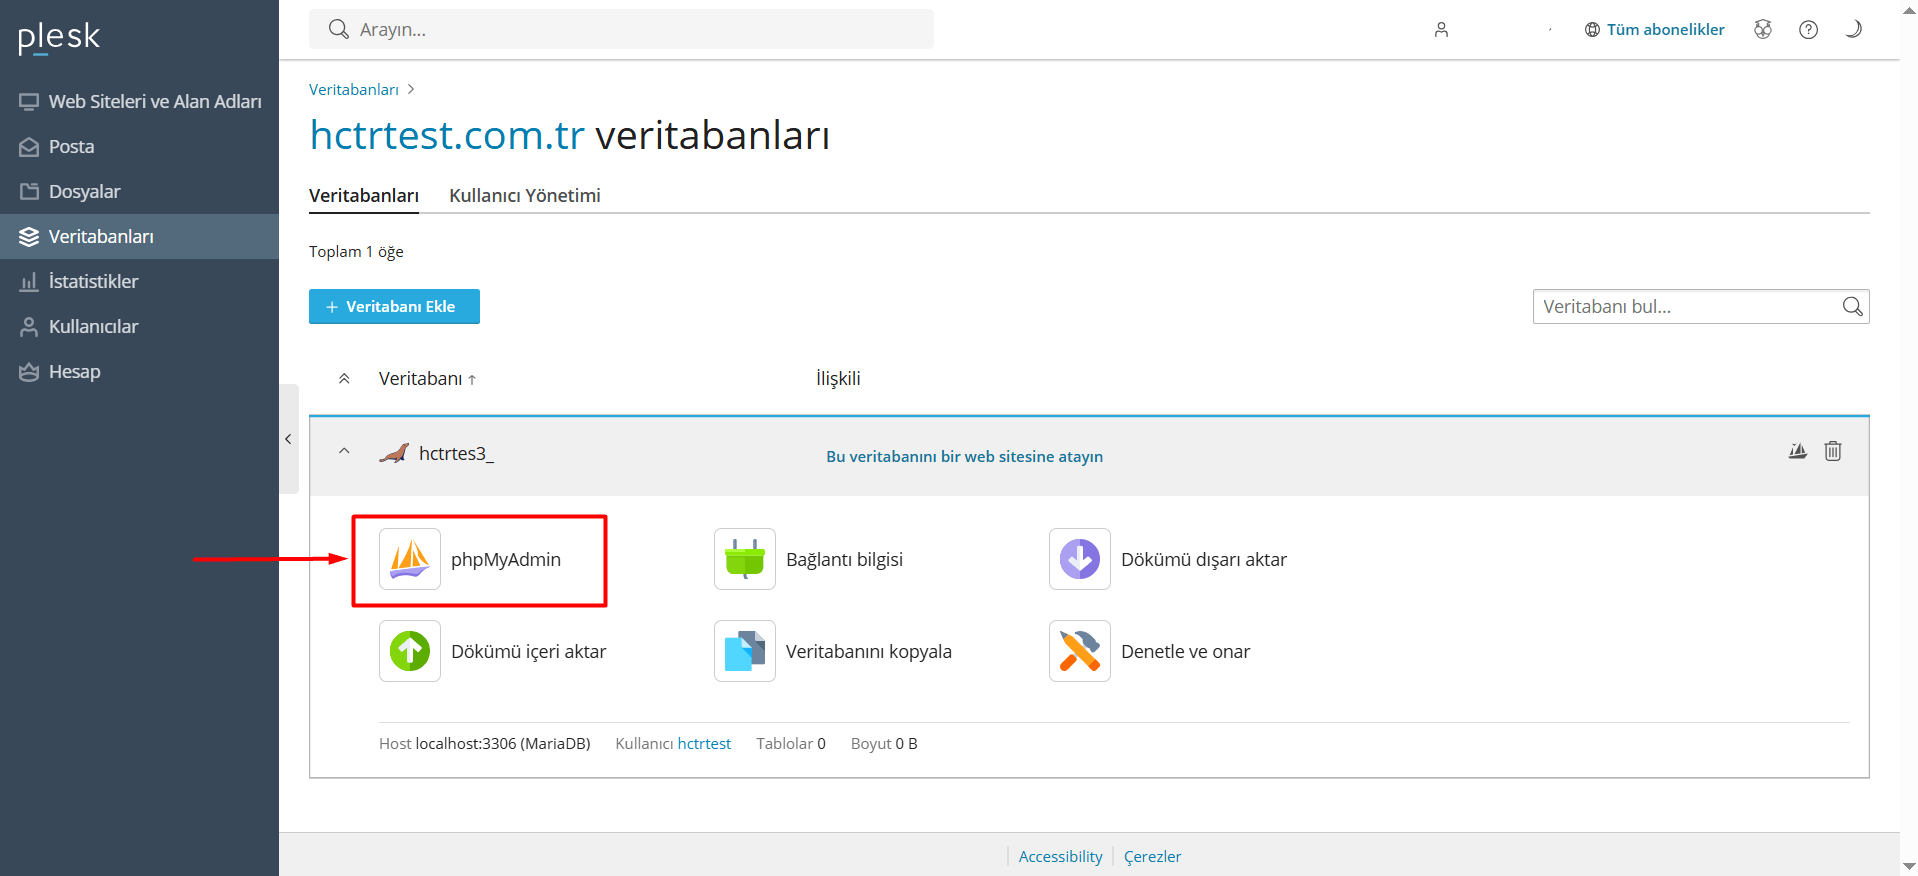1918x876 pixels.
Task: Click Host localhost:3306 (MariaDB) text
Action: point(484,743)
